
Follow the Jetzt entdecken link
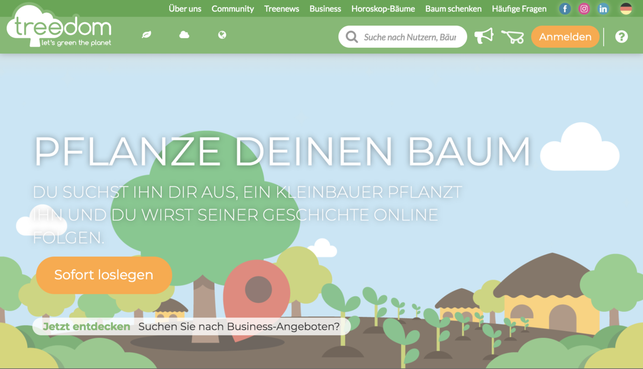(87, 326)
